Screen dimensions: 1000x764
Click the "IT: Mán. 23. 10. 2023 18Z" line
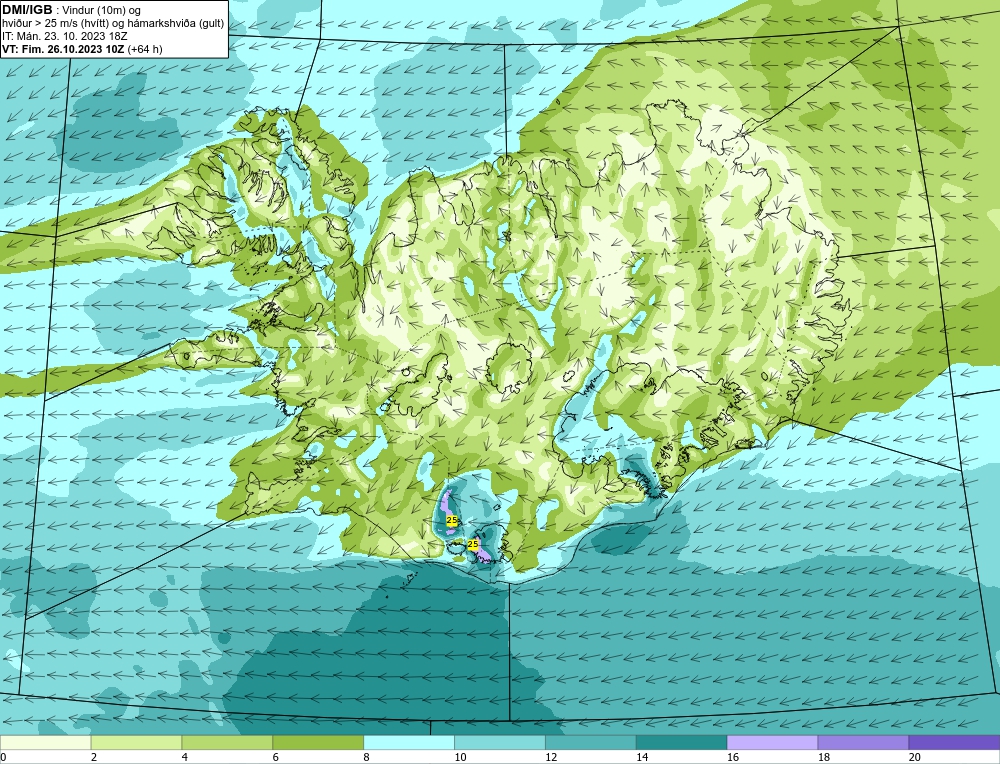click(x=64, y=36)
